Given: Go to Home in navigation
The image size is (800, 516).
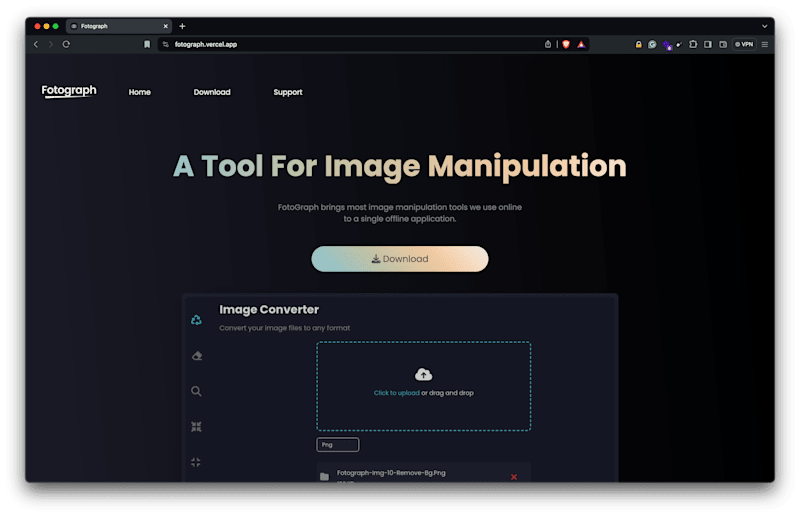Looking at the screenshot, I should click(x=139, y=92).
